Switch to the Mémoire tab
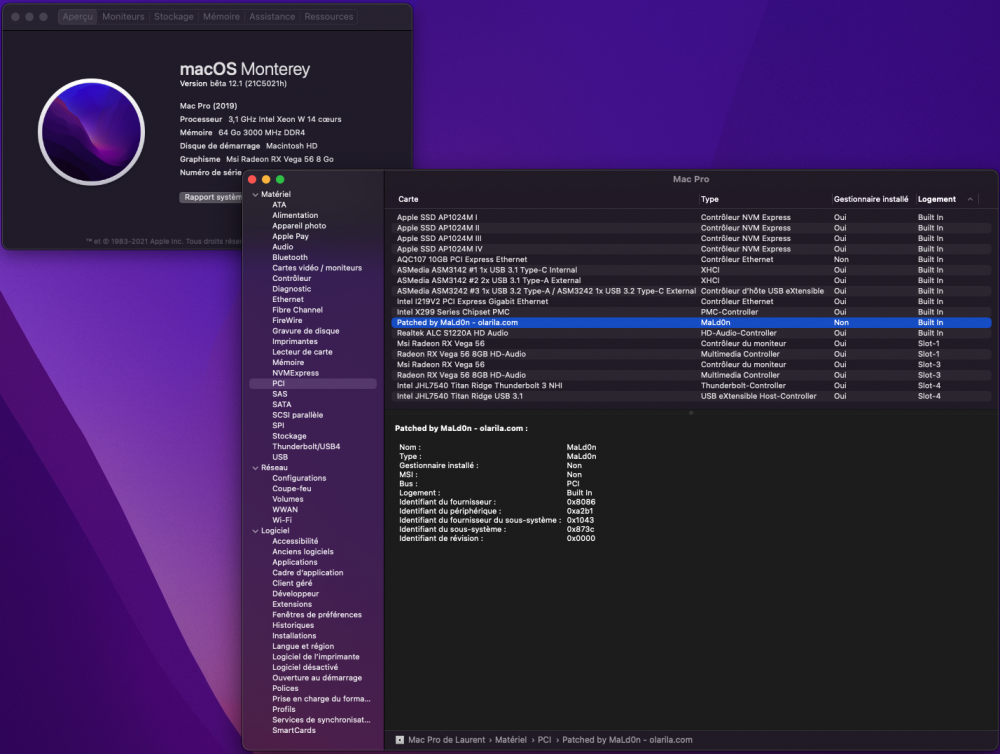Image resolution: width=1000 pixels, height=754 pixels. tap(221, 17)
